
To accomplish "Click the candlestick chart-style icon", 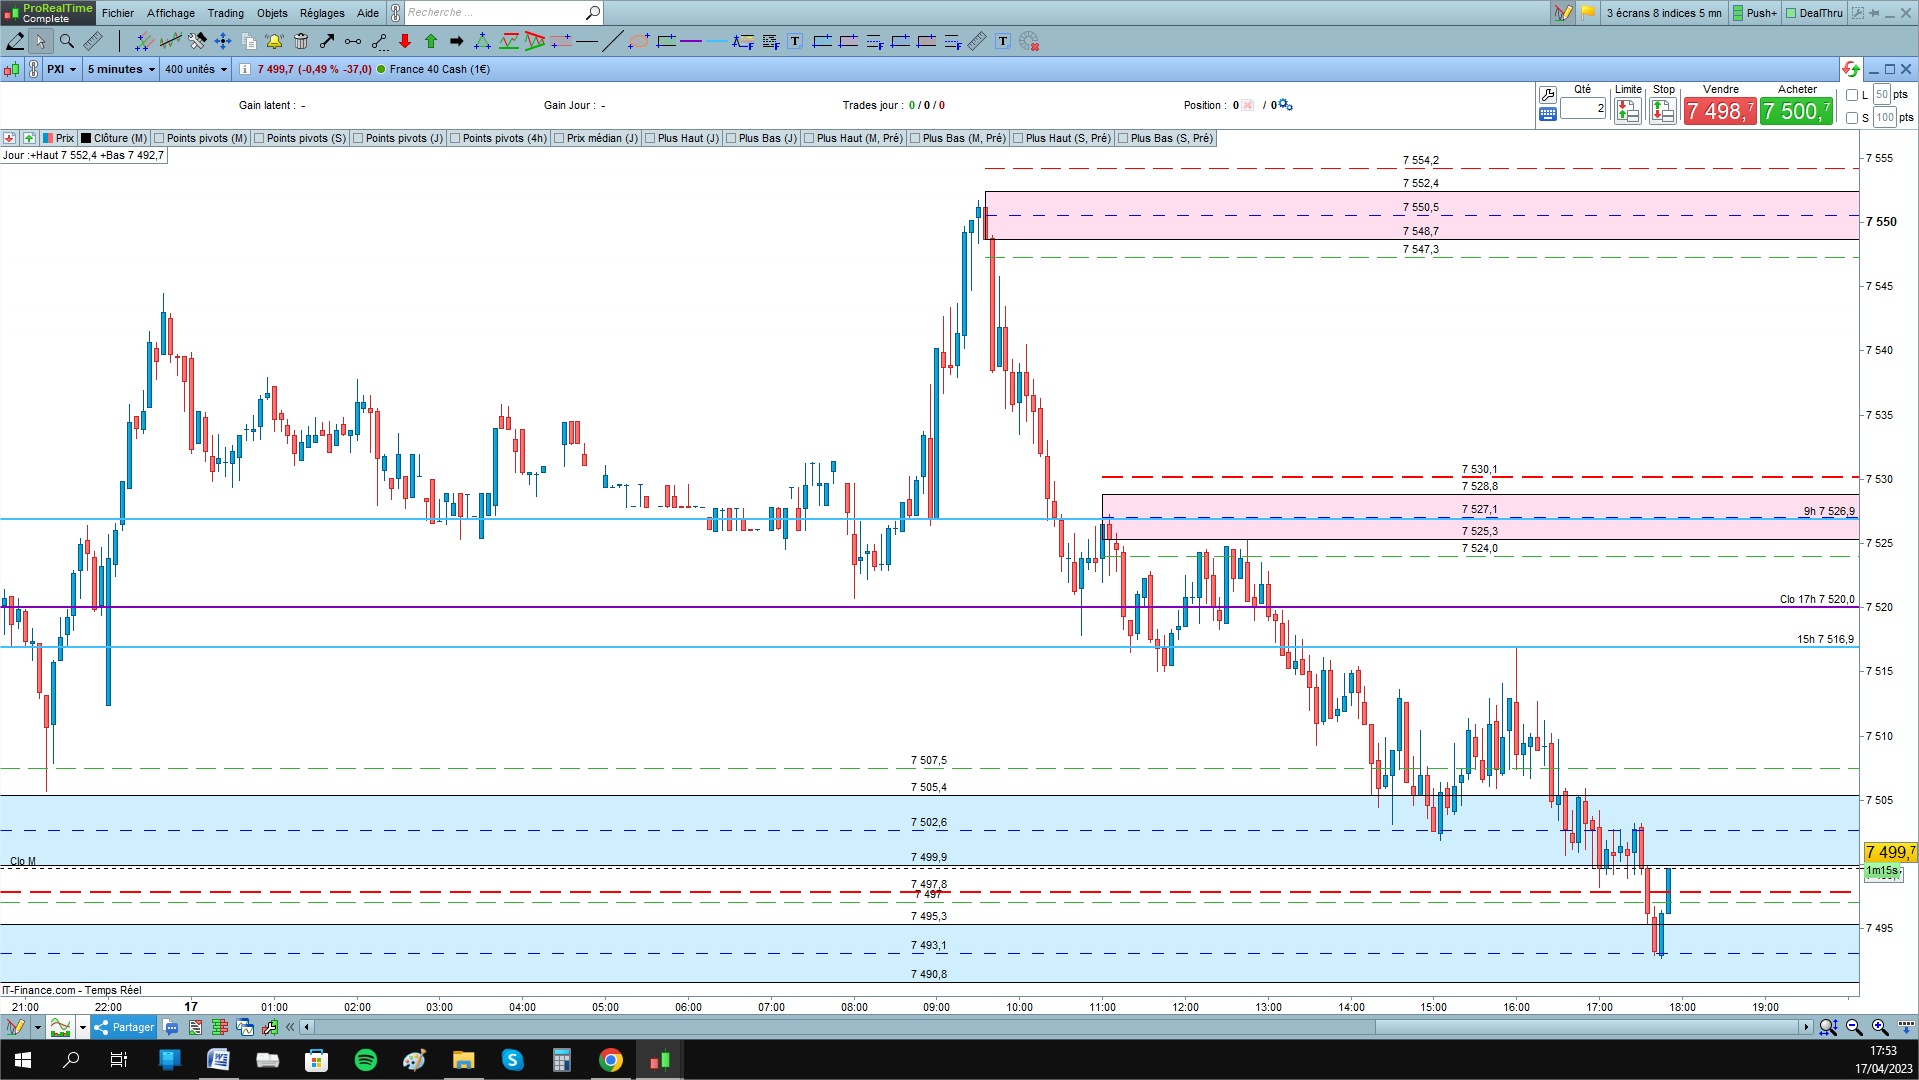I will (12, 69).
